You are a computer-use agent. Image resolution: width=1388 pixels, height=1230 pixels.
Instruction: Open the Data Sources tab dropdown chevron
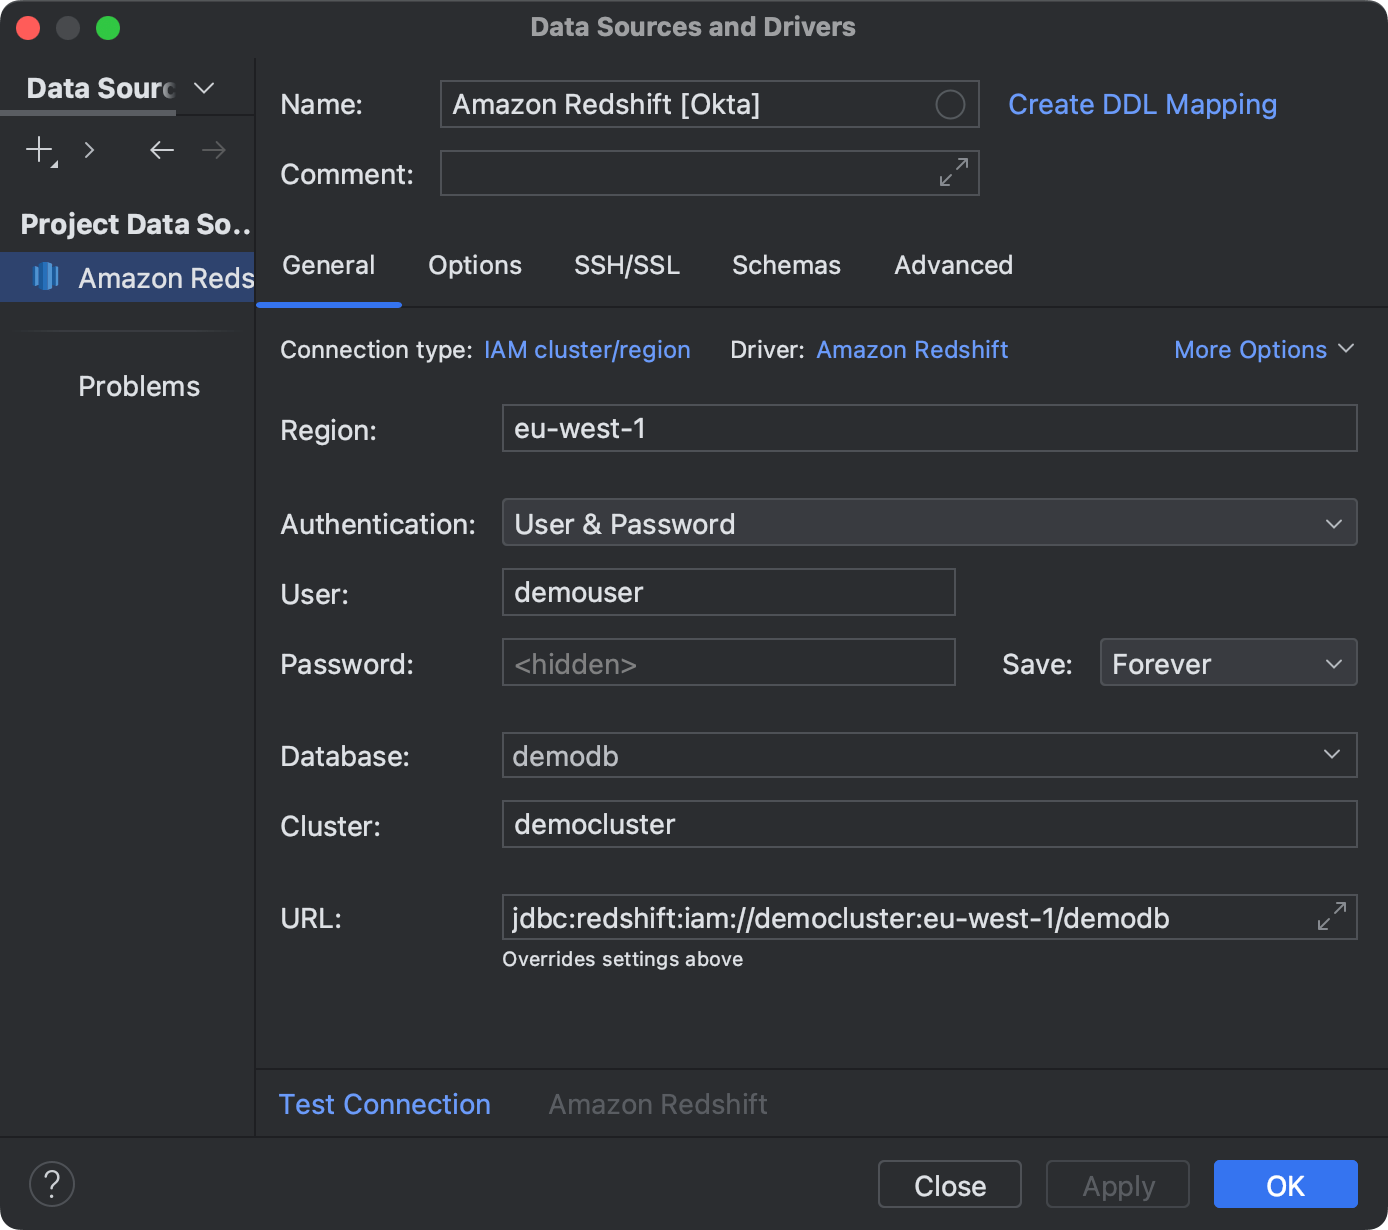(204, 88)
